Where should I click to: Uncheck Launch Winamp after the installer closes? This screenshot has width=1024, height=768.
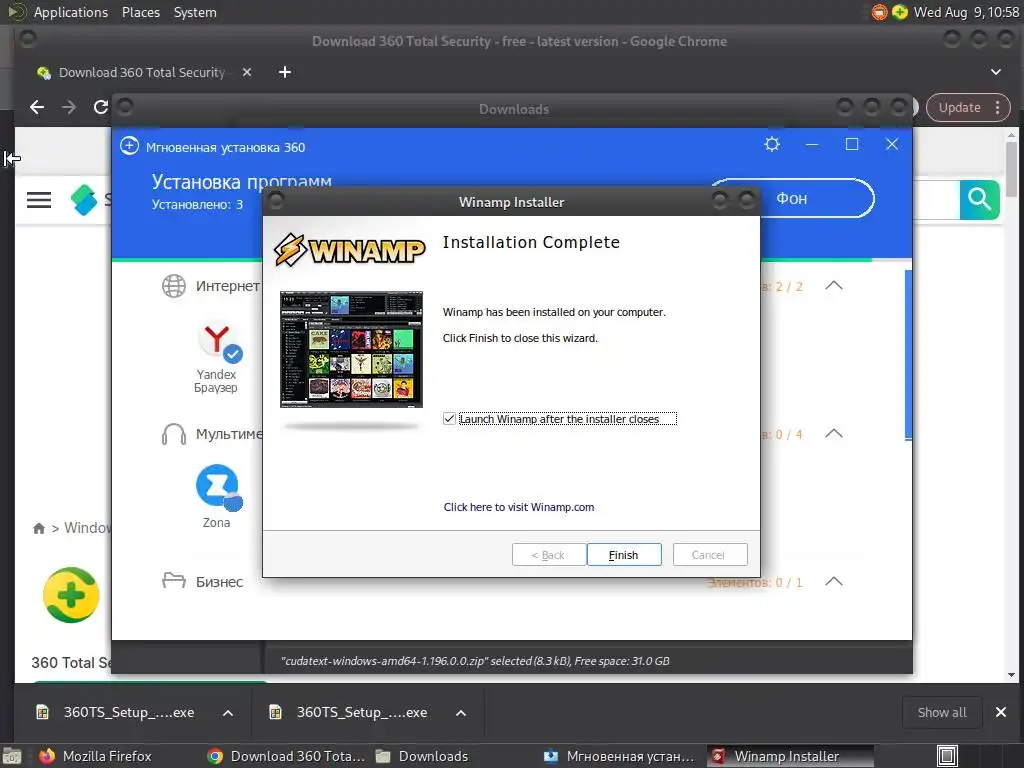click(x=449, y=419)
